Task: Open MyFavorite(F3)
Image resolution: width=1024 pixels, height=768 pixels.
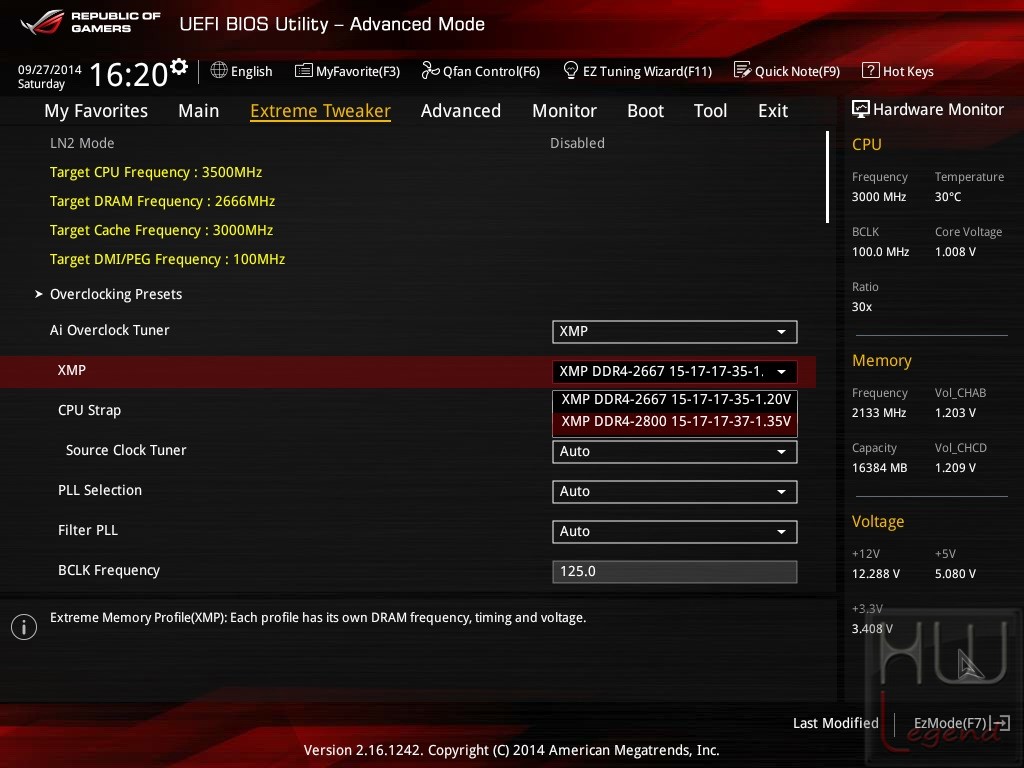Action: point(347,71)
